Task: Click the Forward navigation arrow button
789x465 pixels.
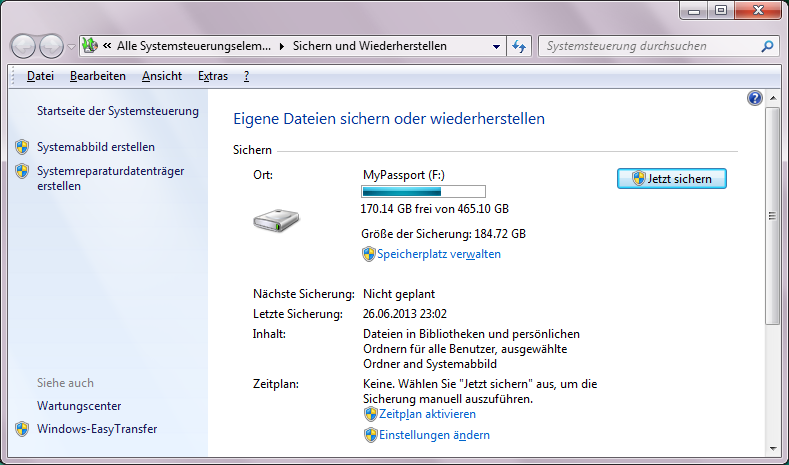Action: tap(51, 47)
